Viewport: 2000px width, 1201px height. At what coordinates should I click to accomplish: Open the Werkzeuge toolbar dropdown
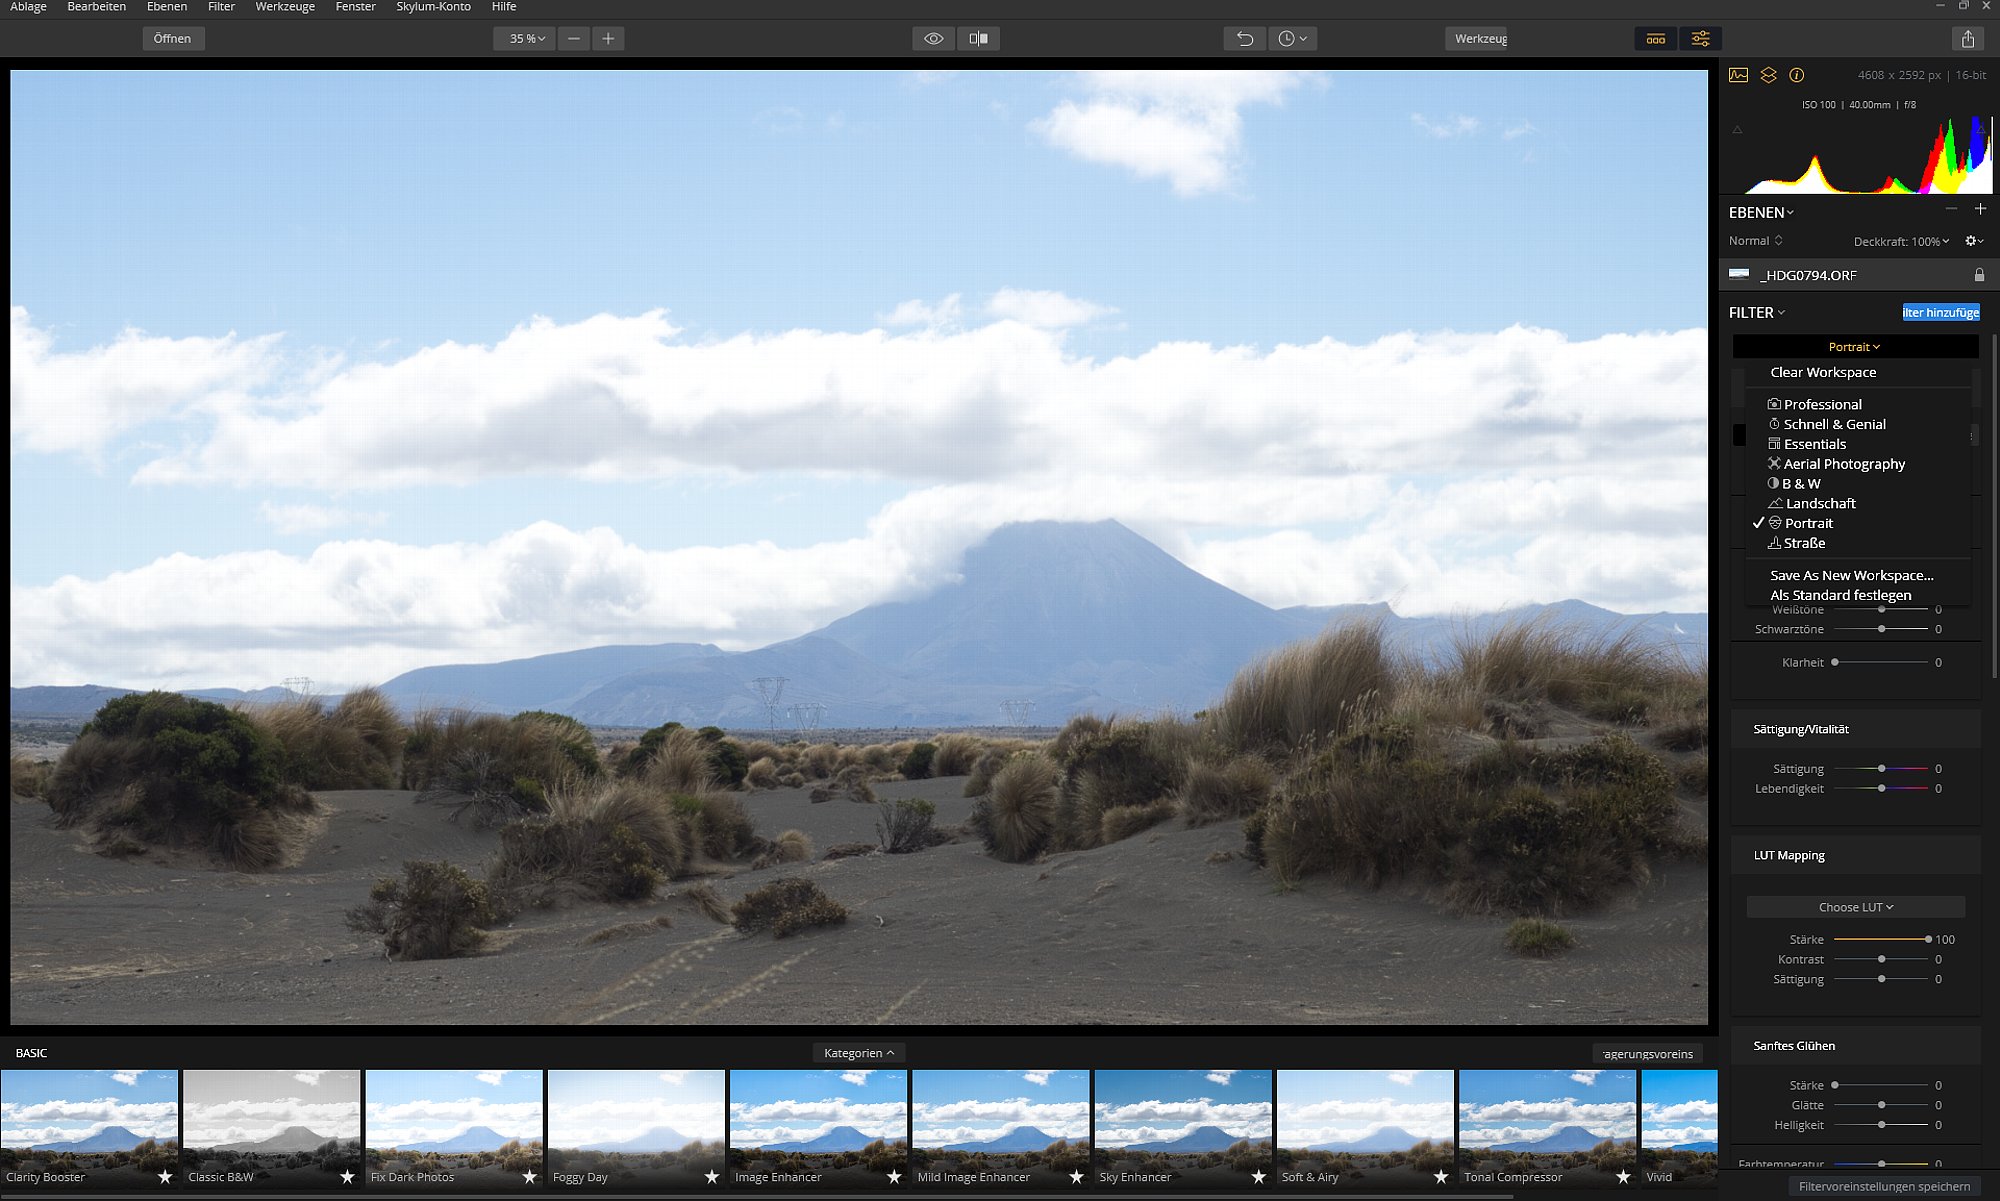point(1476,39)
